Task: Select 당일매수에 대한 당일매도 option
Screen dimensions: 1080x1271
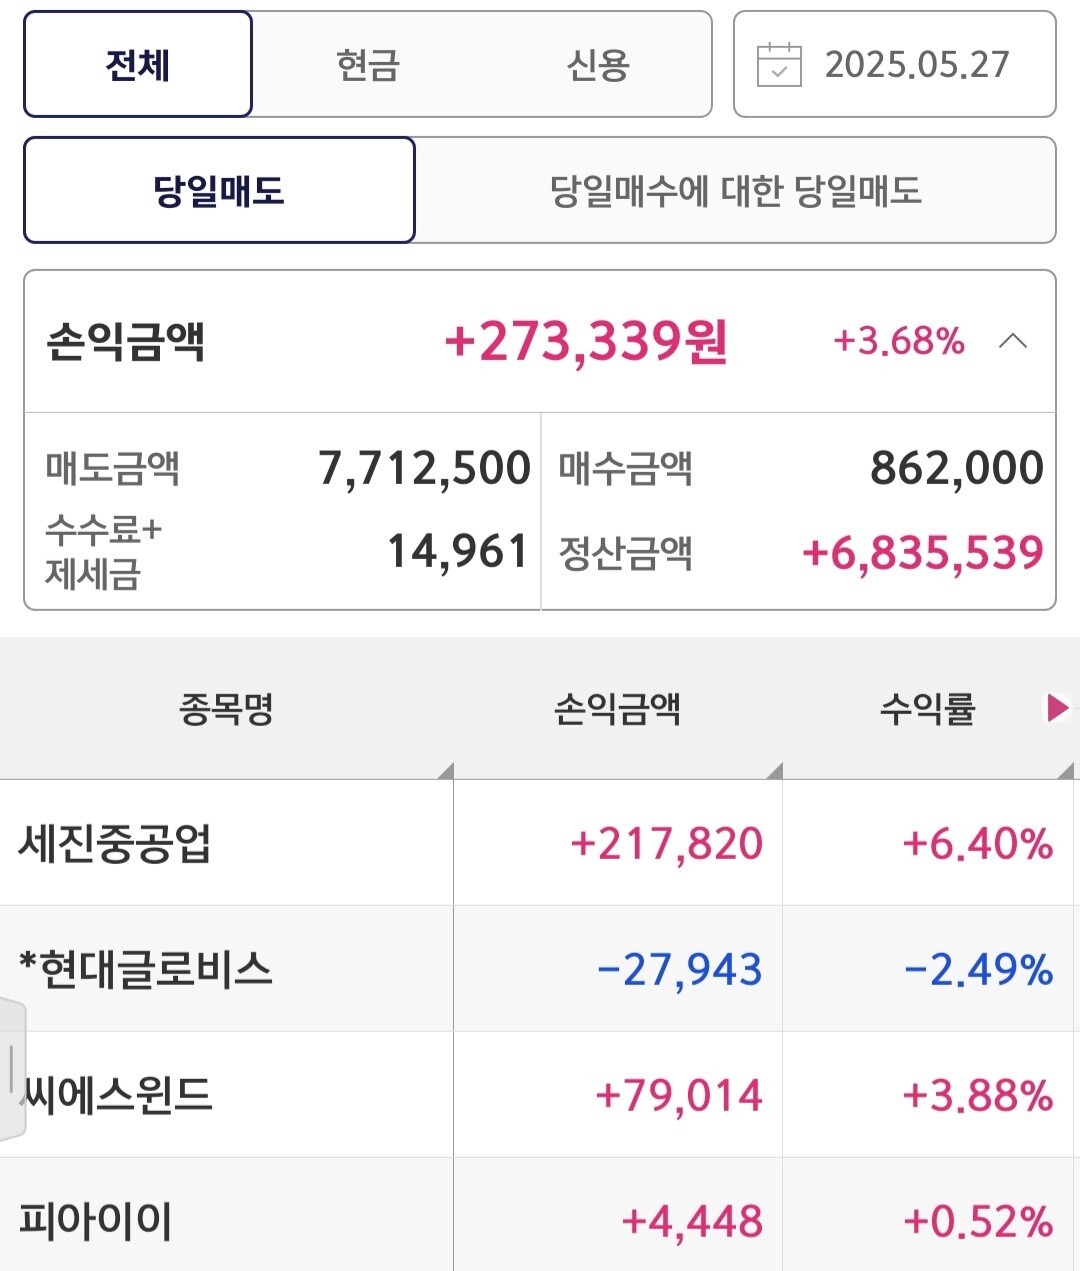Action: [735, 190]
